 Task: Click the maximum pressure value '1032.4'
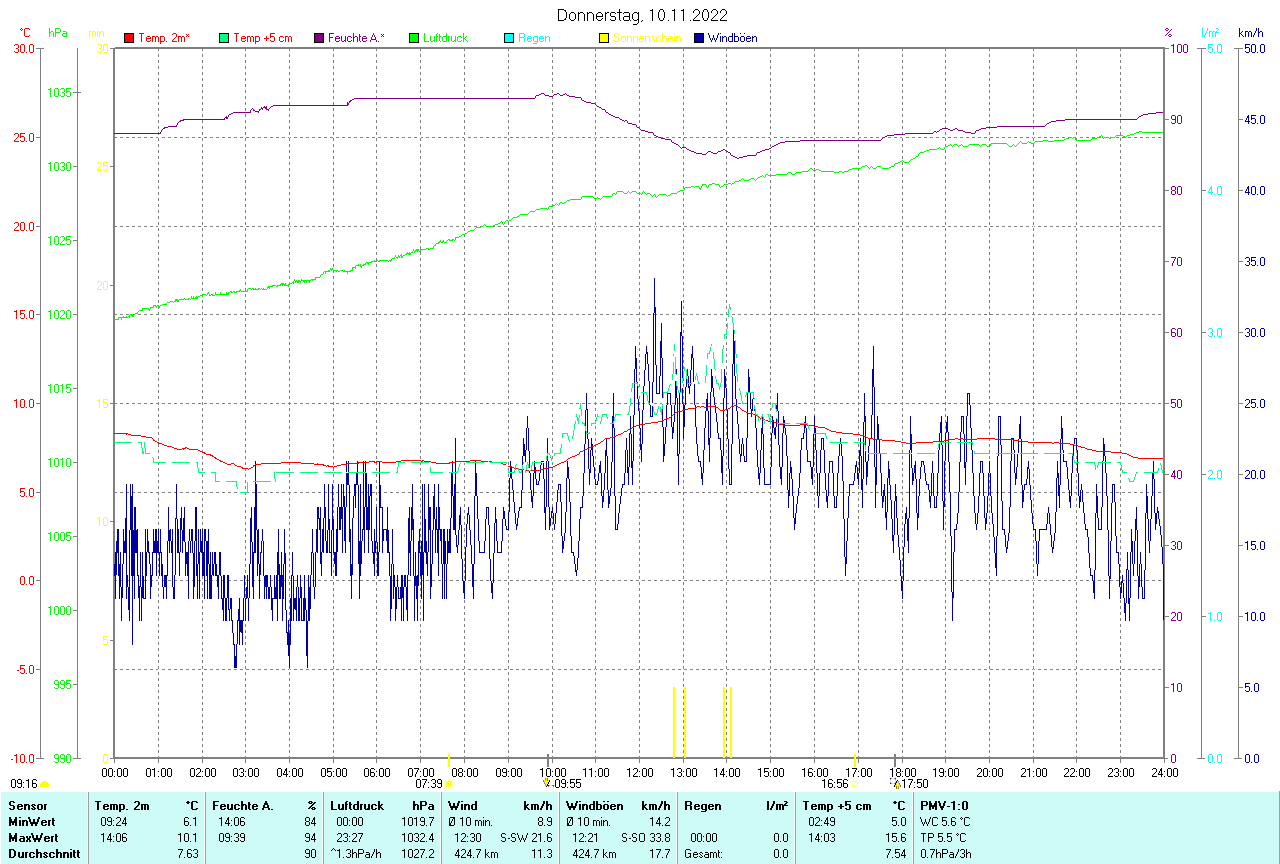click(x=417, y=838)
